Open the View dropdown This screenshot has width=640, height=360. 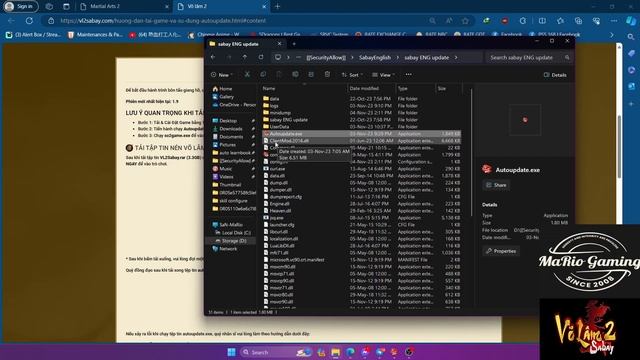pos(383,75)
